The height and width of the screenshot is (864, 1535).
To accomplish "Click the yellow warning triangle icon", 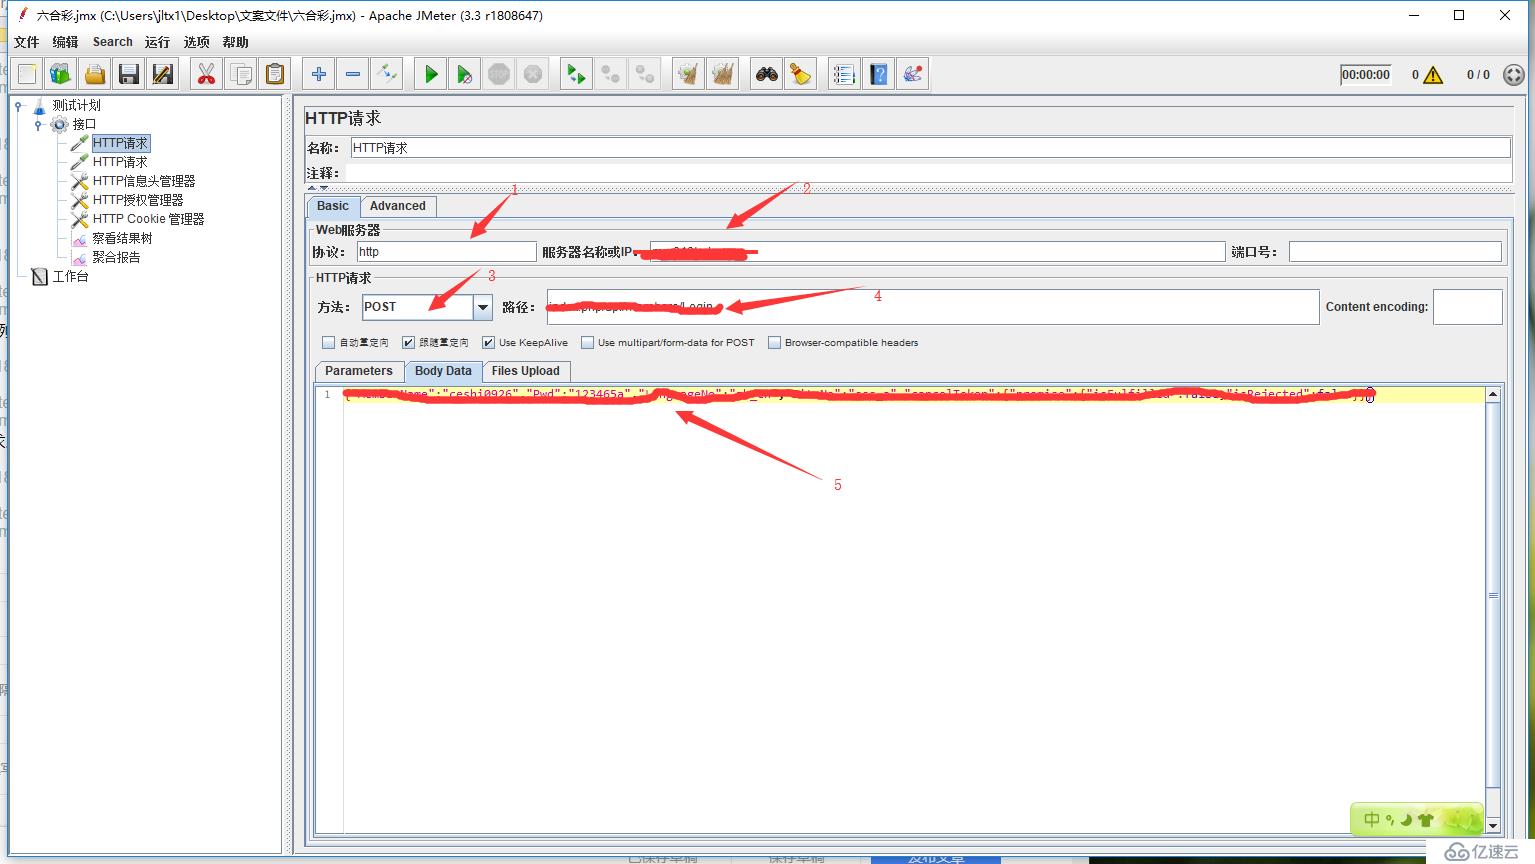I will pos(1433,75).
